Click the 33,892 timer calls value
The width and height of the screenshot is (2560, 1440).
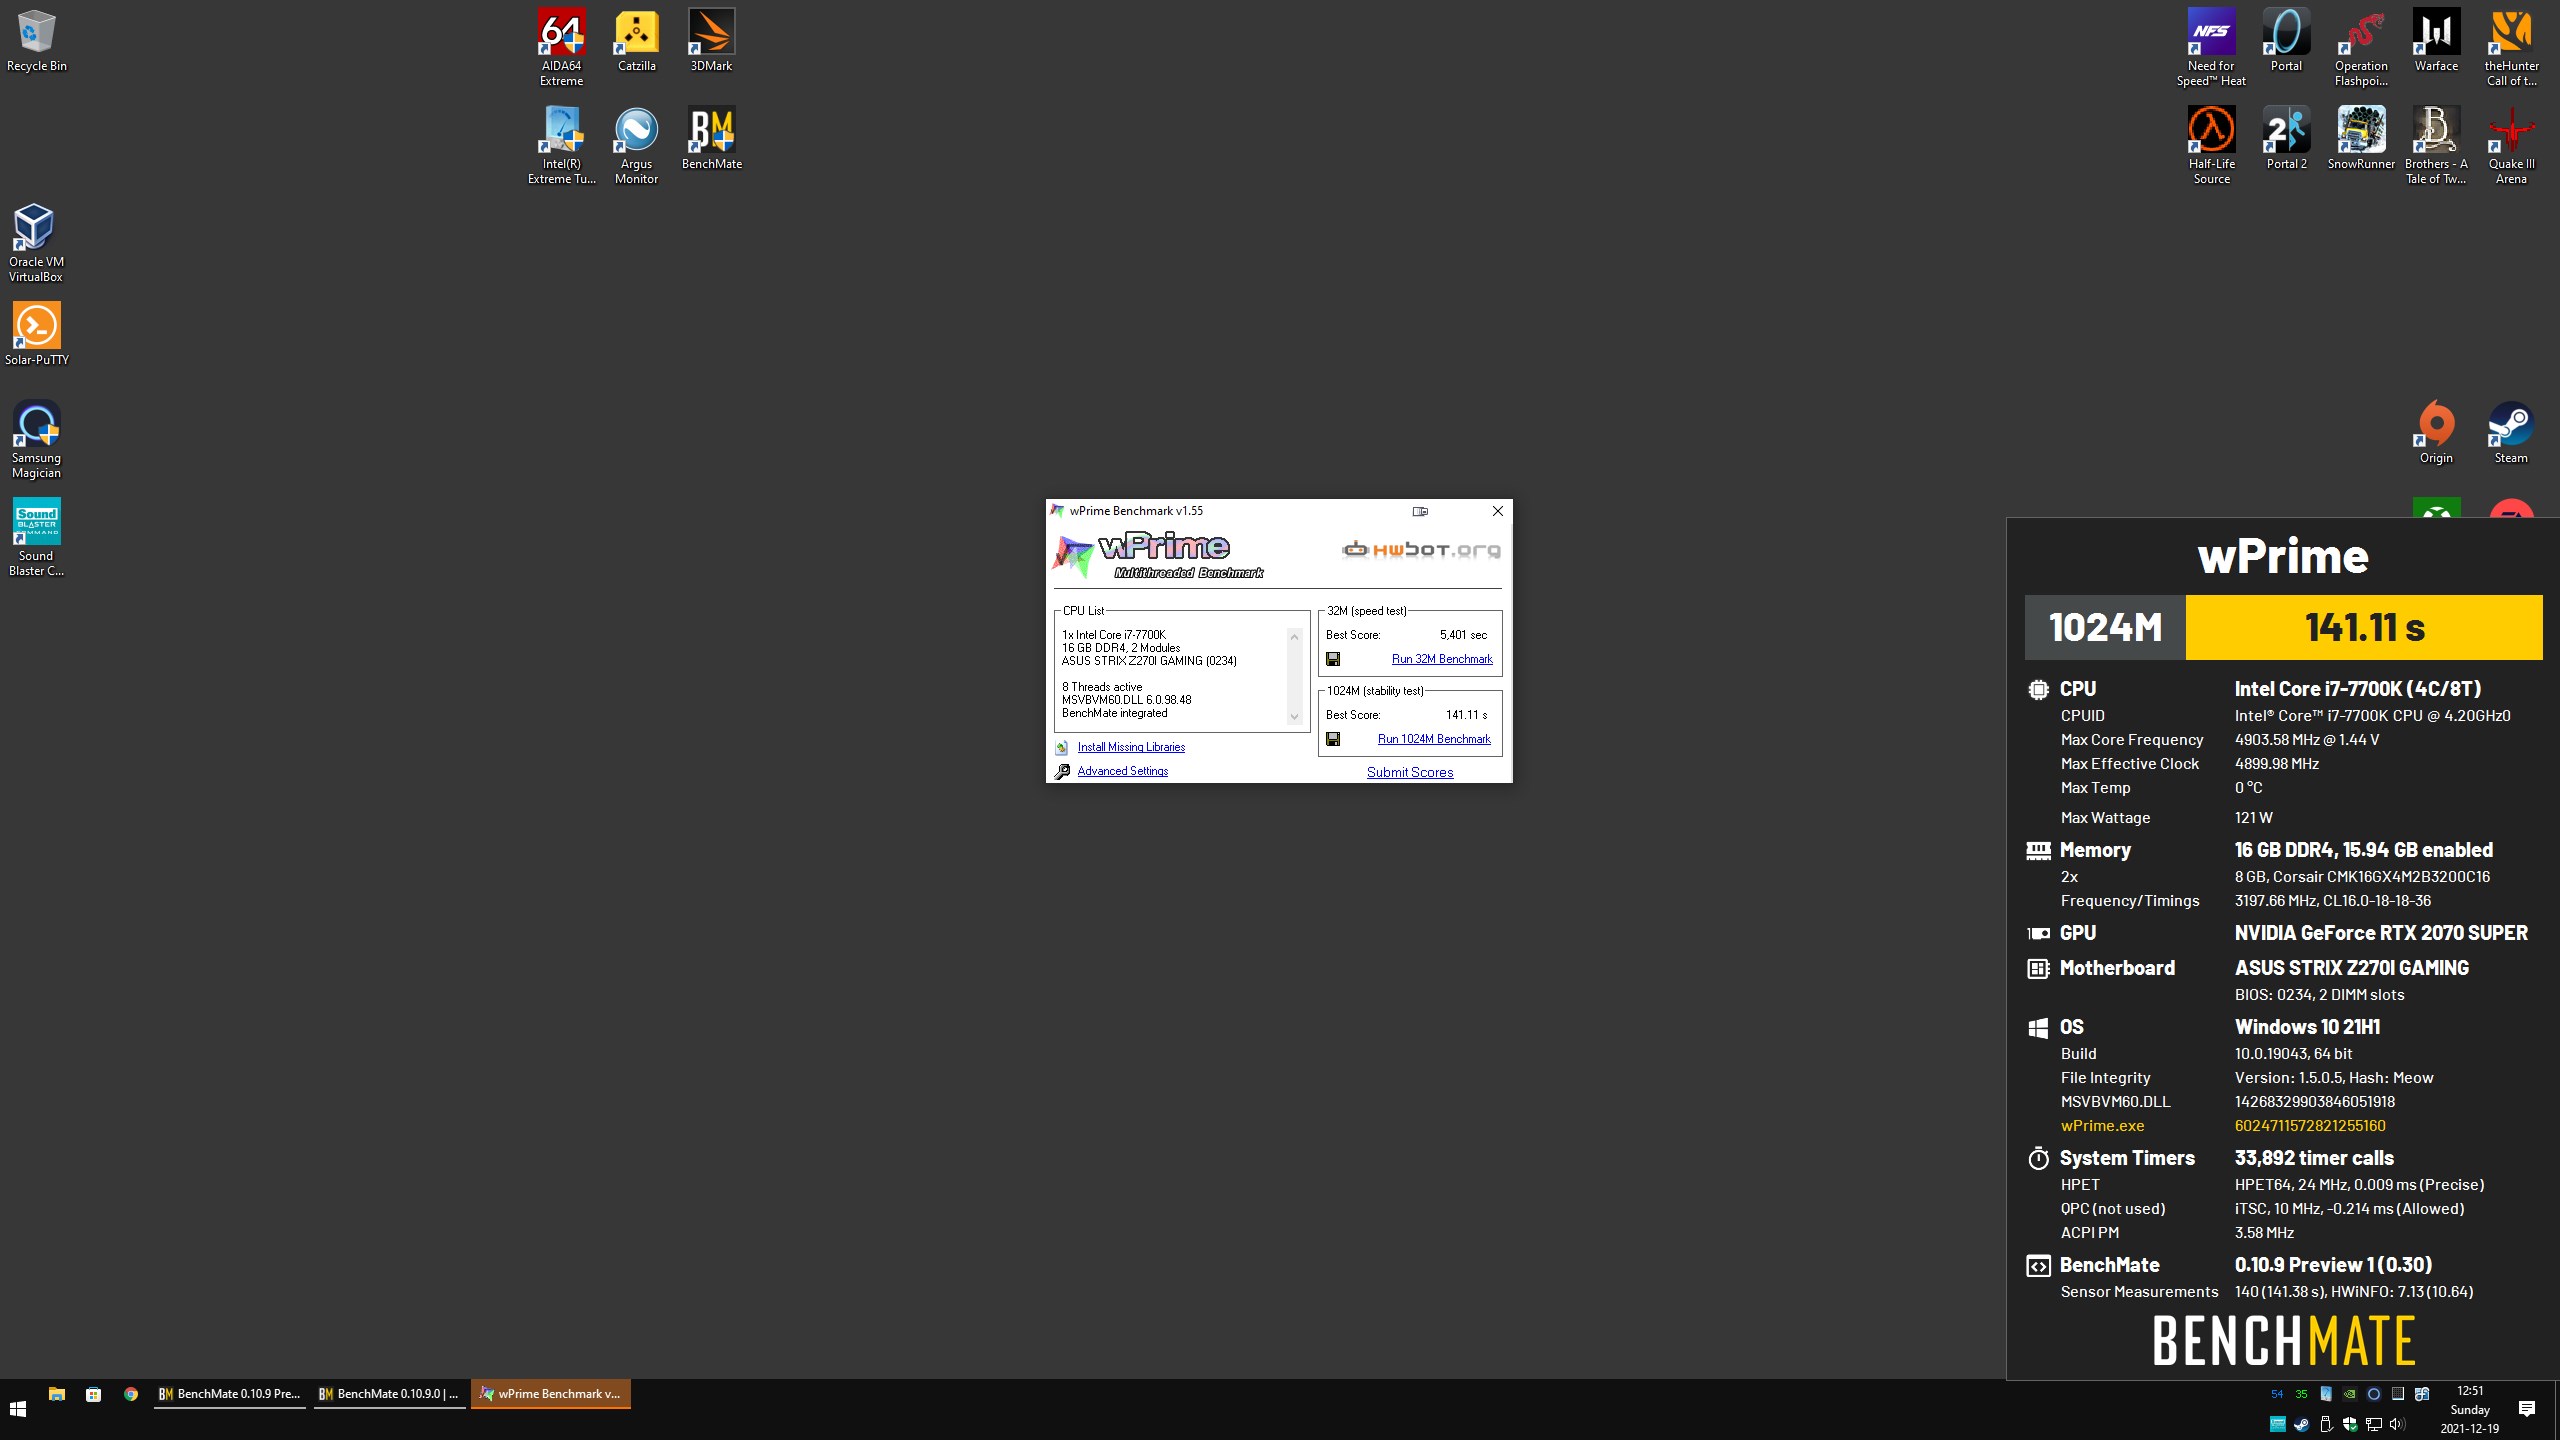2314,1158
